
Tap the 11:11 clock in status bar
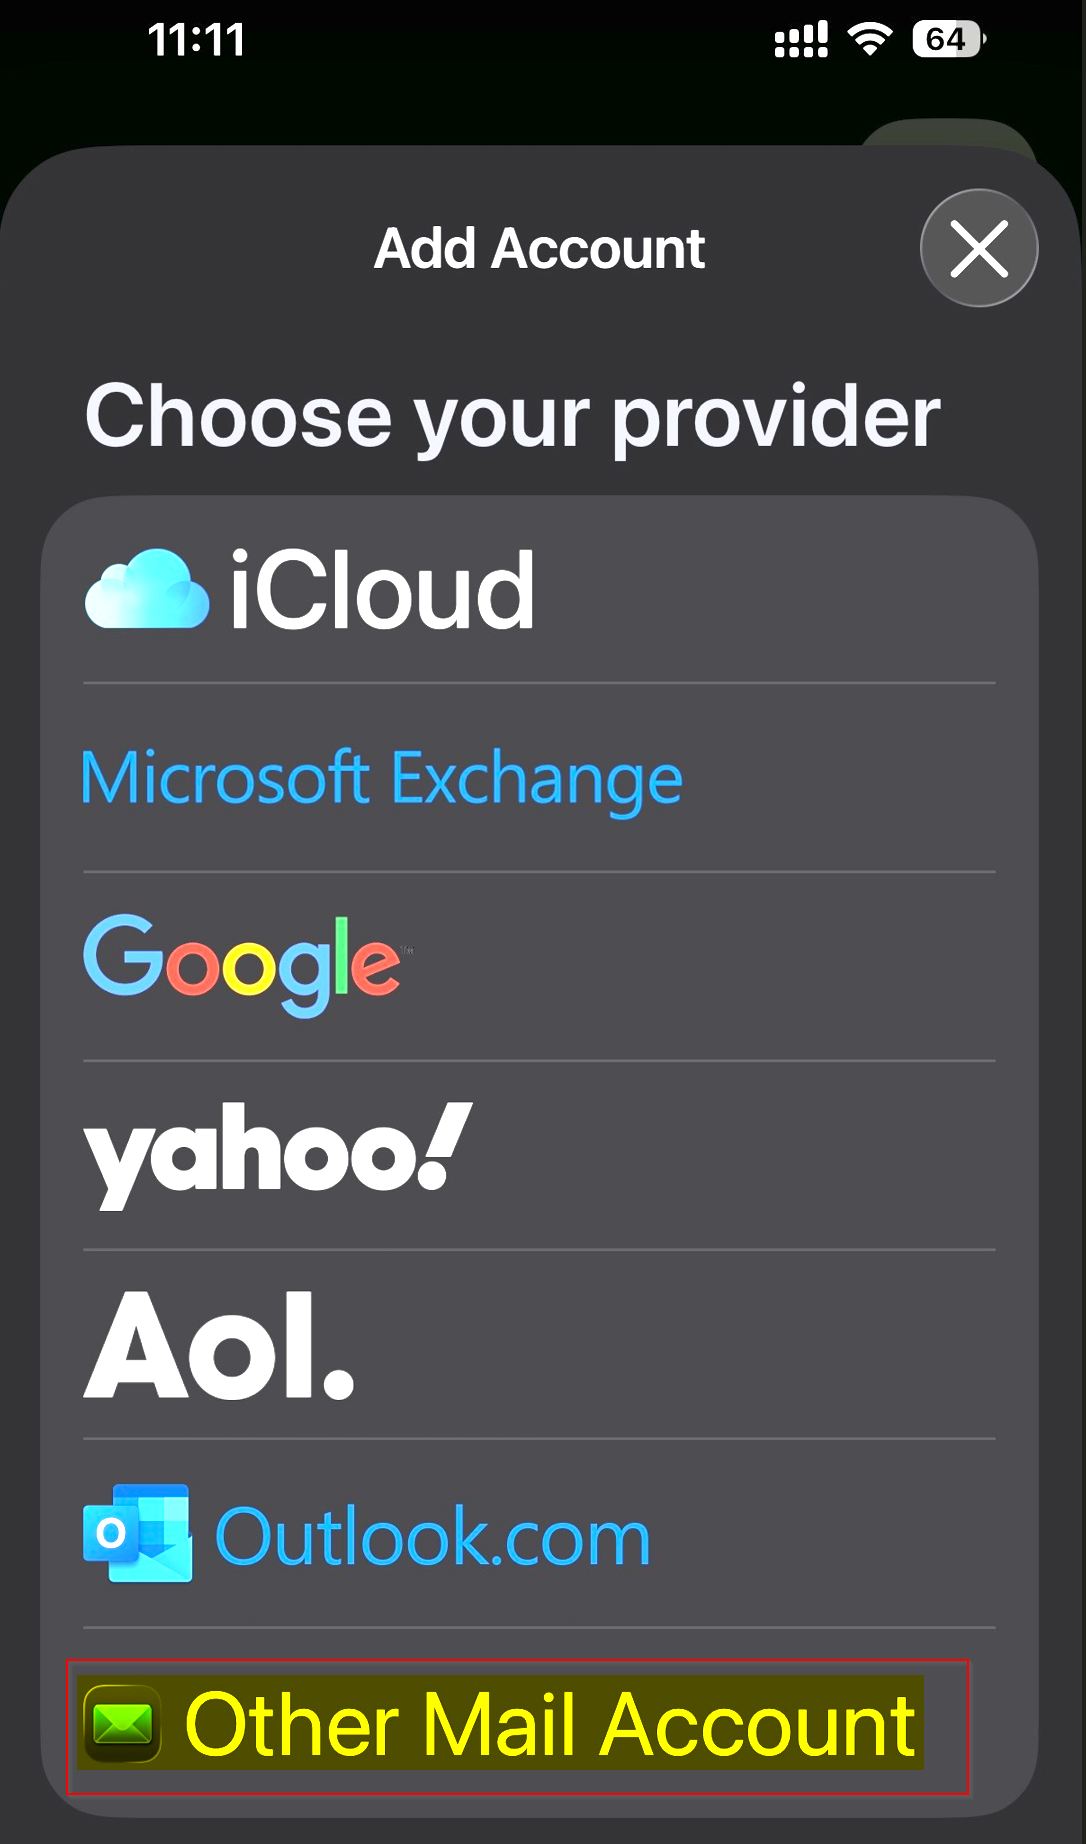pos(196,40)
